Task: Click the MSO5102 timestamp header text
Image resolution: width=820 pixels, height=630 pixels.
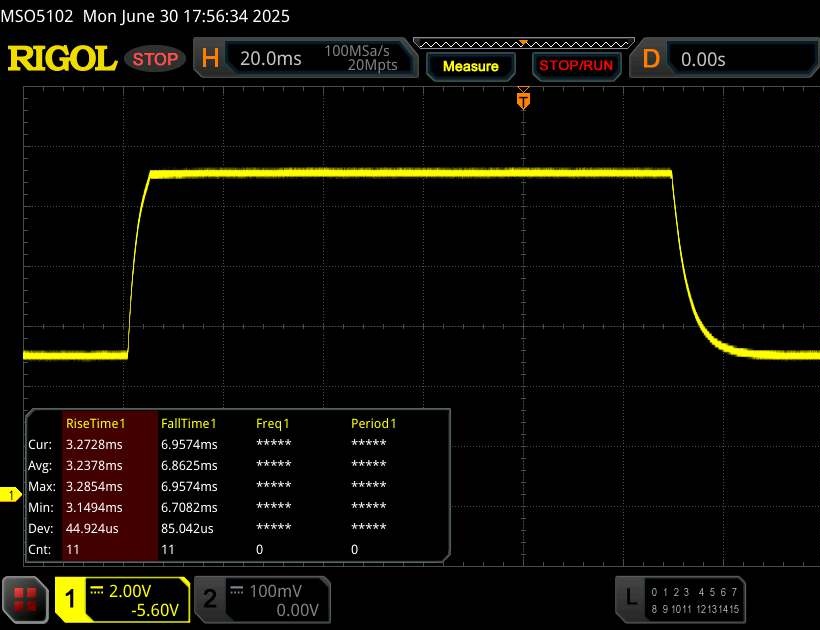Action: [145, 16]
